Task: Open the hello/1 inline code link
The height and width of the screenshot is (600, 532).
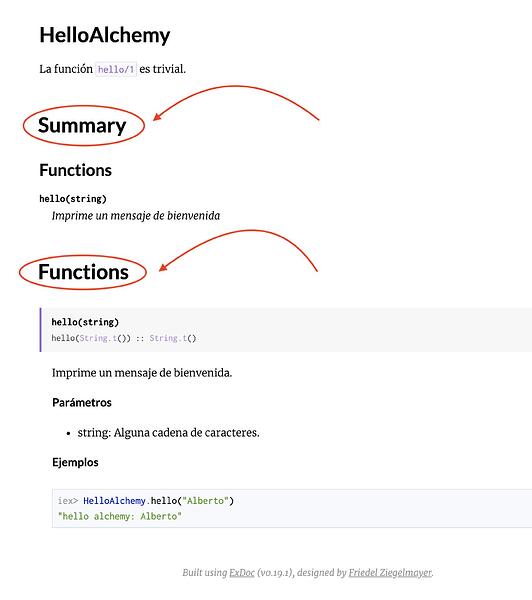Action: [116, 69]
